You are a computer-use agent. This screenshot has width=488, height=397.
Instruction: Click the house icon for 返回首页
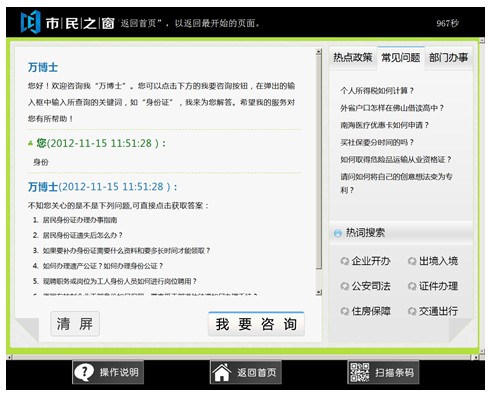(x=222, y=372)
